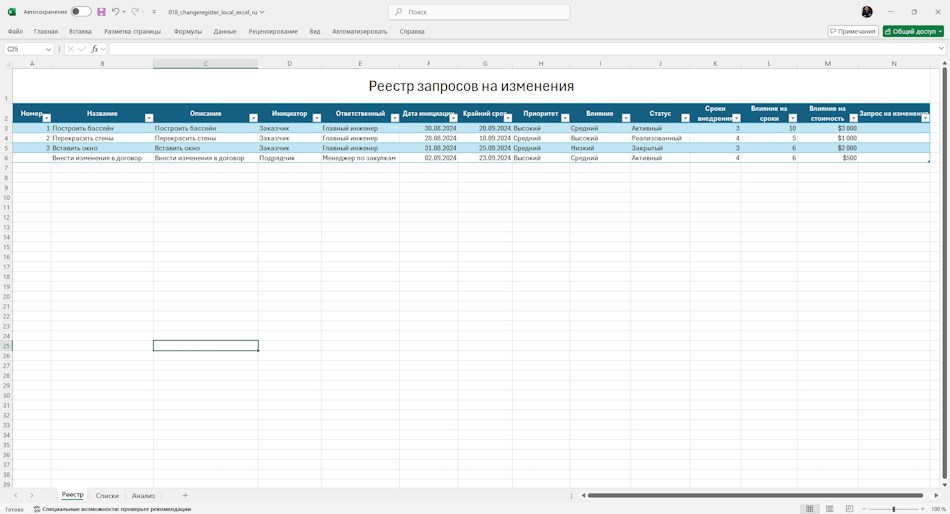Switch to the Главная ribbon tab

pos(46,32)
